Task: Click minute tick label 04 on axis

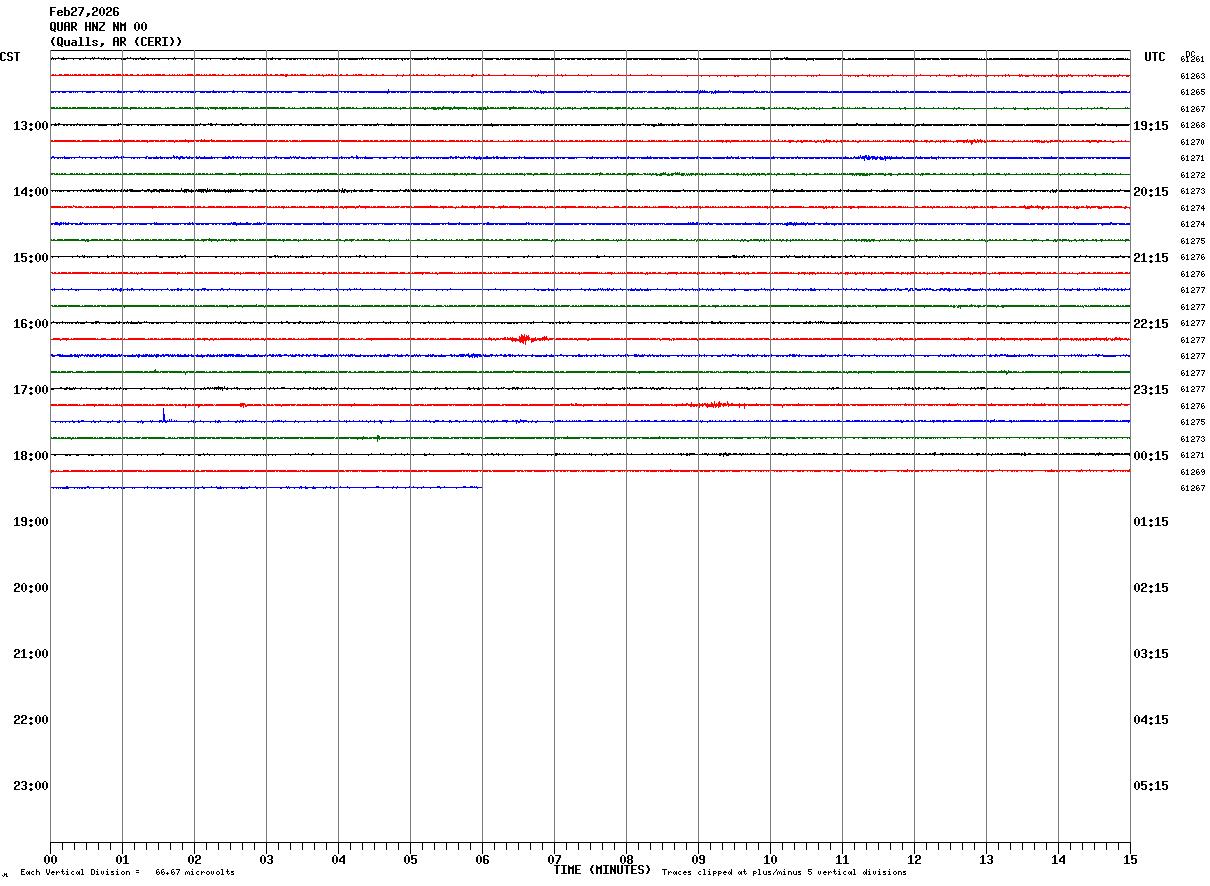Action: tap(338, 860)
